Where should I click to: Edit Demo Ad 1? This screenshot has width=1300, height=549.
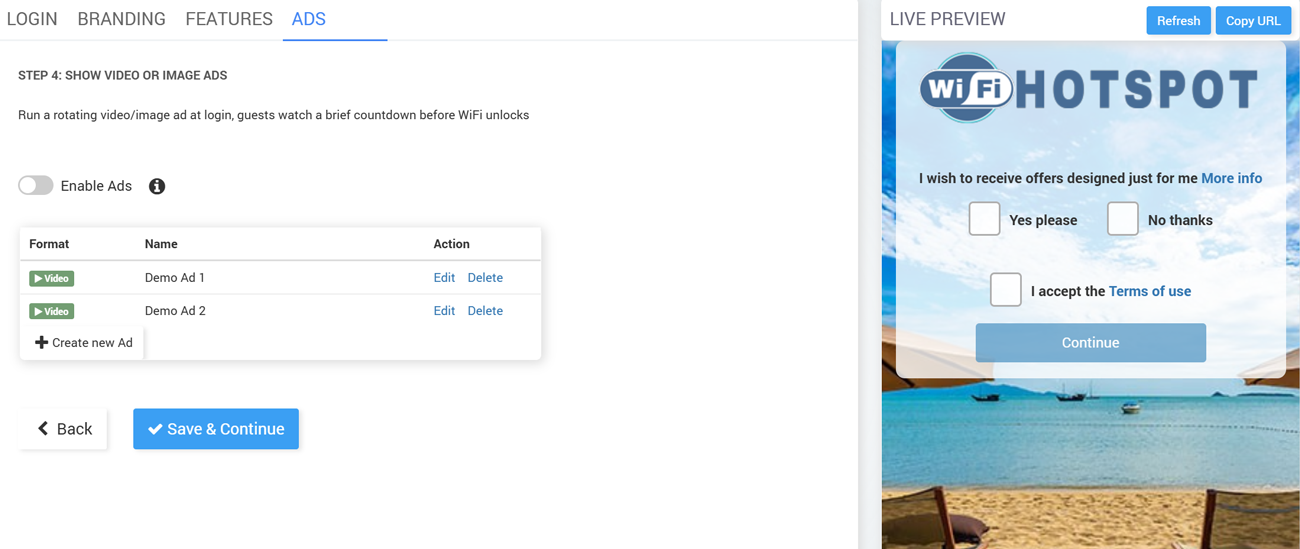(444, 278)
